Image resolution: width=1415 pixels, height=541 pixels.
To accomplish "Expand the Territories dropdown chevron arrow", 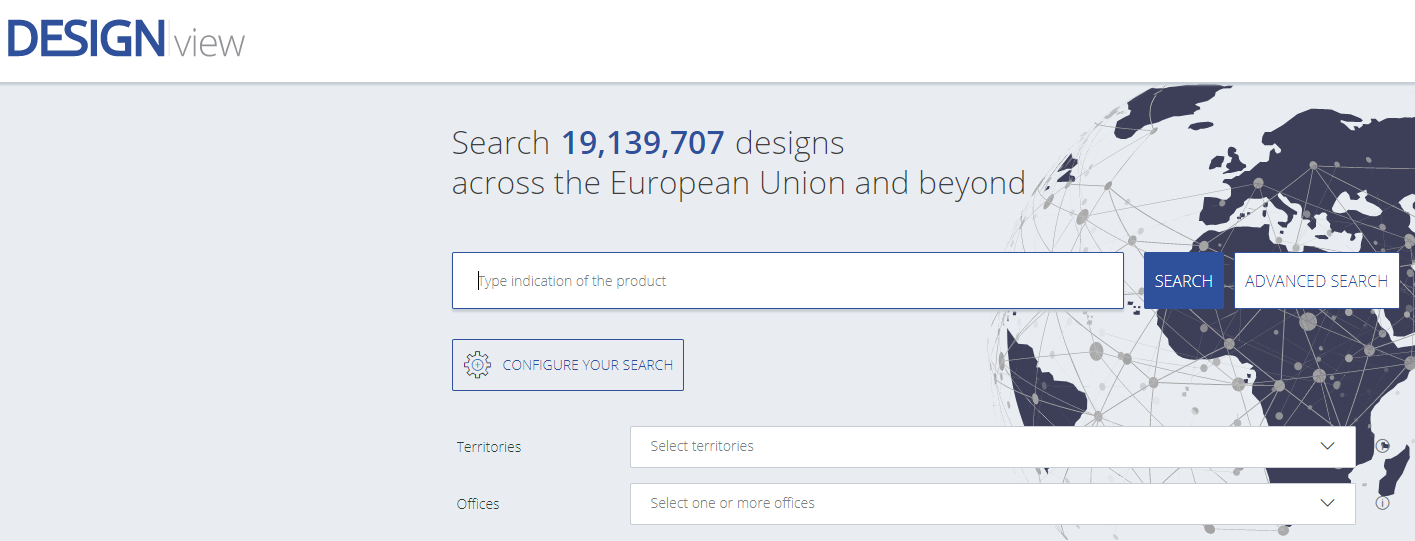I will tap(1327, 446).
